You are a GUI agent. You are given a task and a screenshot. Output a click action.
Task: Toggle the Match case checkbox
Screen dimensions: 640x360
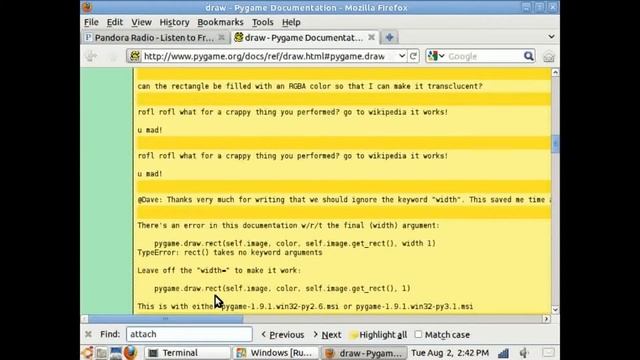(x=418, y=334)
